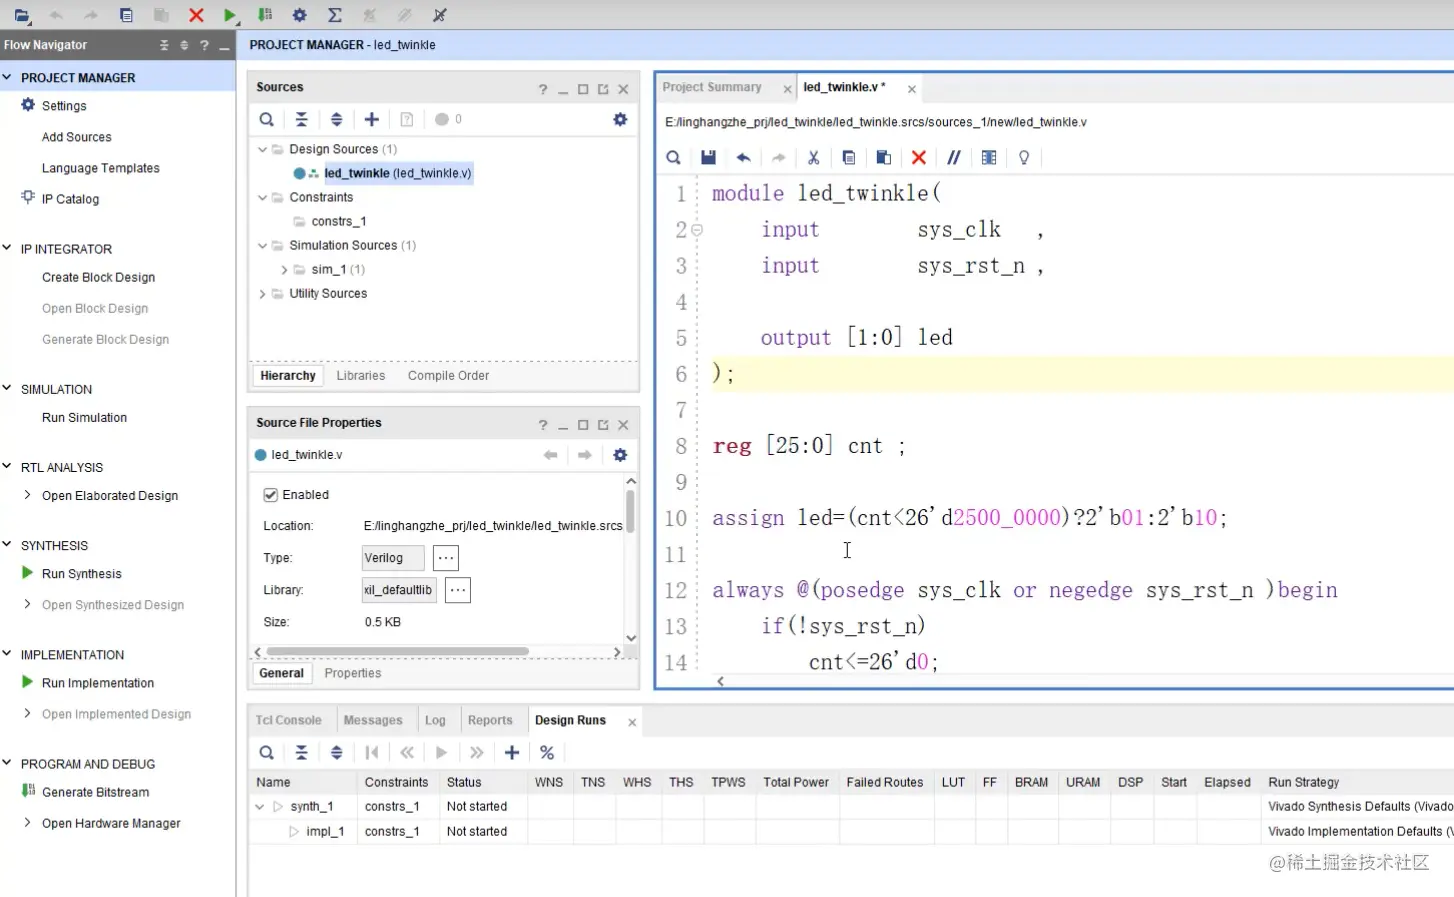Viewport: 1454px width, 897px height.
Task: Search in the Design Runs panel
Action: pos(267,752)
